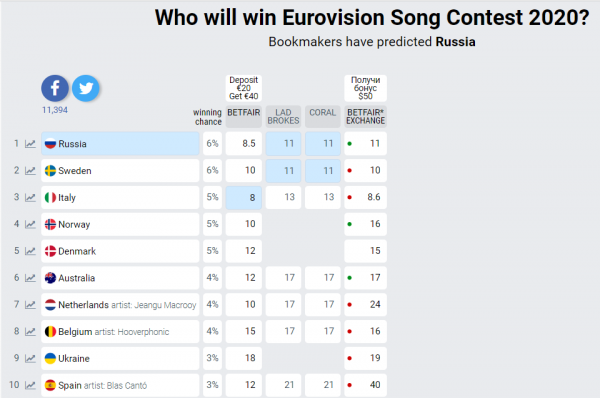Open the Betfair Exchange column header
Viewport: 600px width, 398px height.
tap(365, 116)
